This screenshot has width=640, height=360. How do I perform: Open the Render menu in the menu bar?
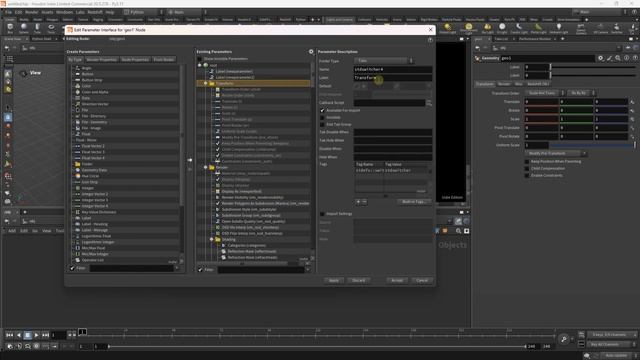(31, 12)
